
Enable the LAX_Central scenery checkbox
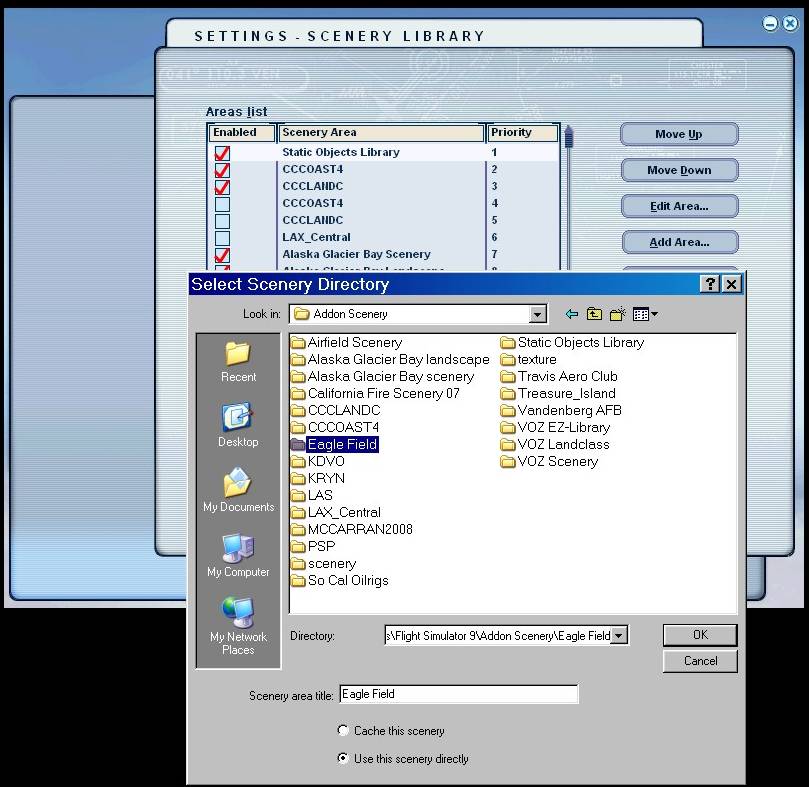(222, 238)
